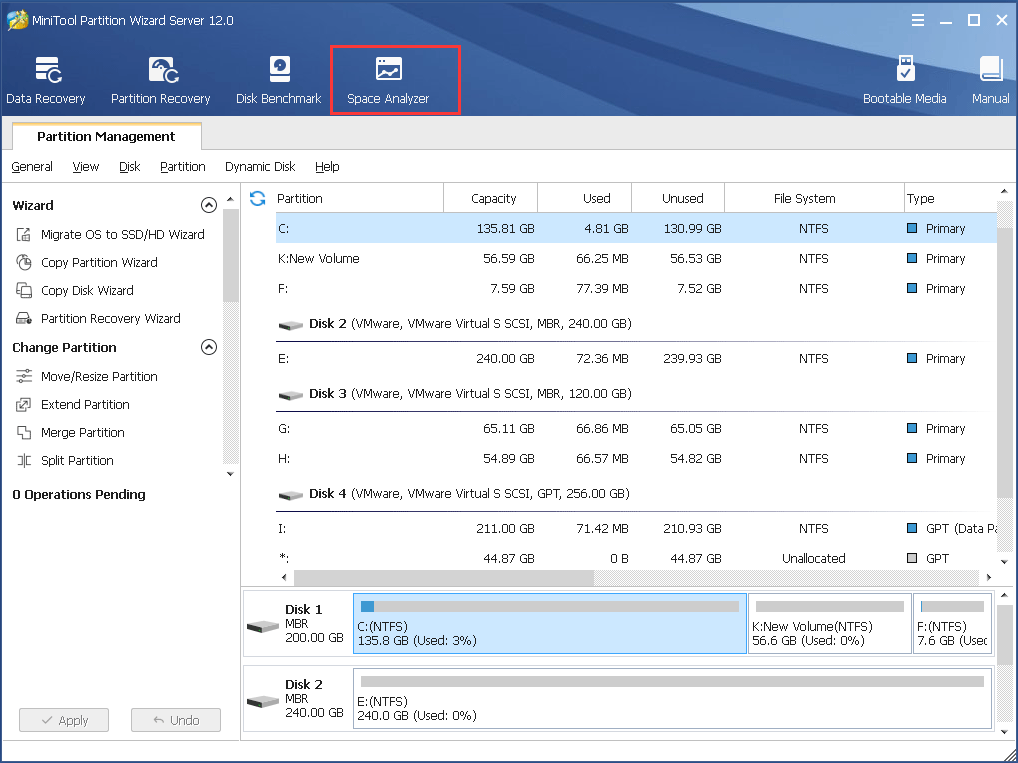The height and width of the screenshot is (763, 1018).
Task: Click the Apply button
Action: 64,720
